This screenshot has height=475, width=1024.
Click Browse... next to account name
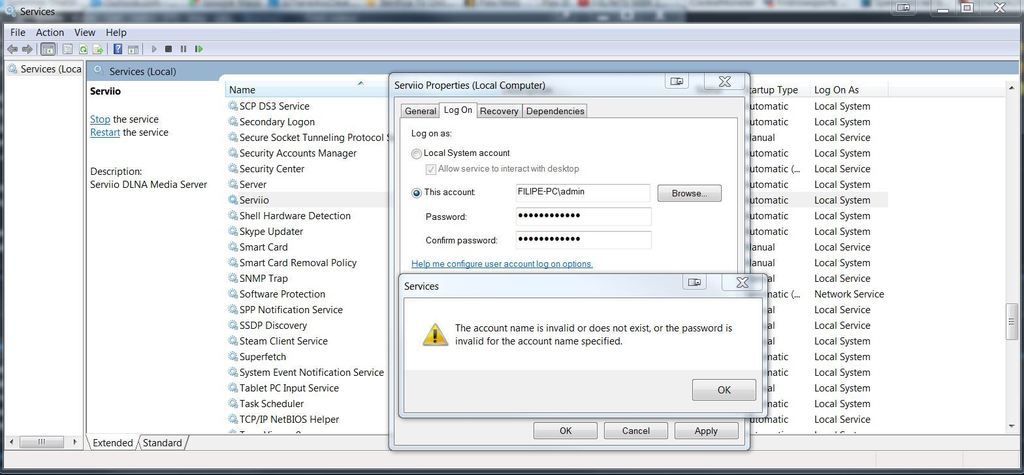pos(689,193)
